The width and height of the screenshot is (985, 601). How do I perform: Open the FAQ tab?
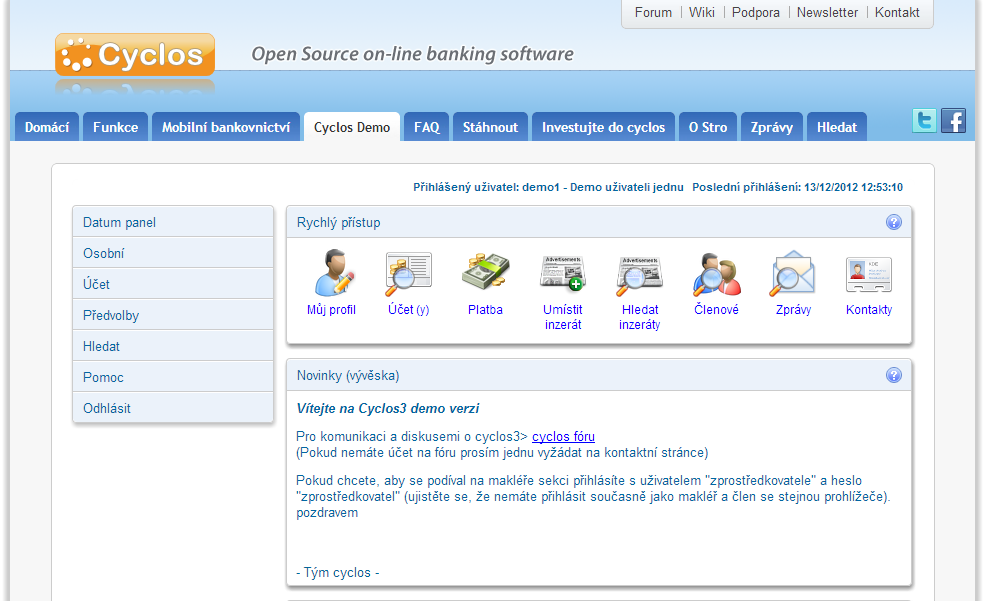pos(427,127)
